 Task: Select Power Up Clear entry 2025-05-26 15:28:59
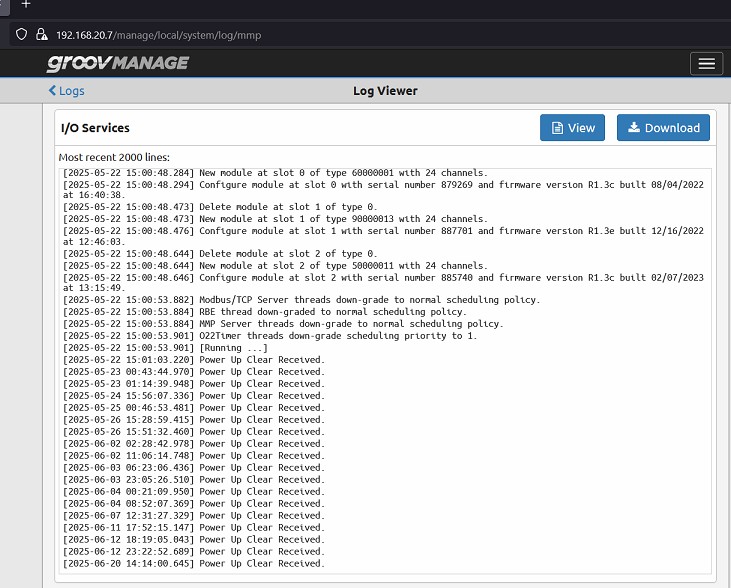pyautogui.click(x=193, y=420)
